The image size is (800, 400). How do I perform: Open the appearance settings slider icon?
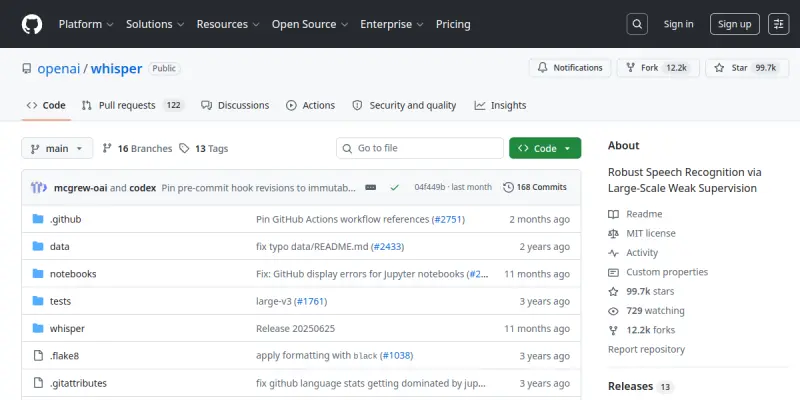point(779,24)
